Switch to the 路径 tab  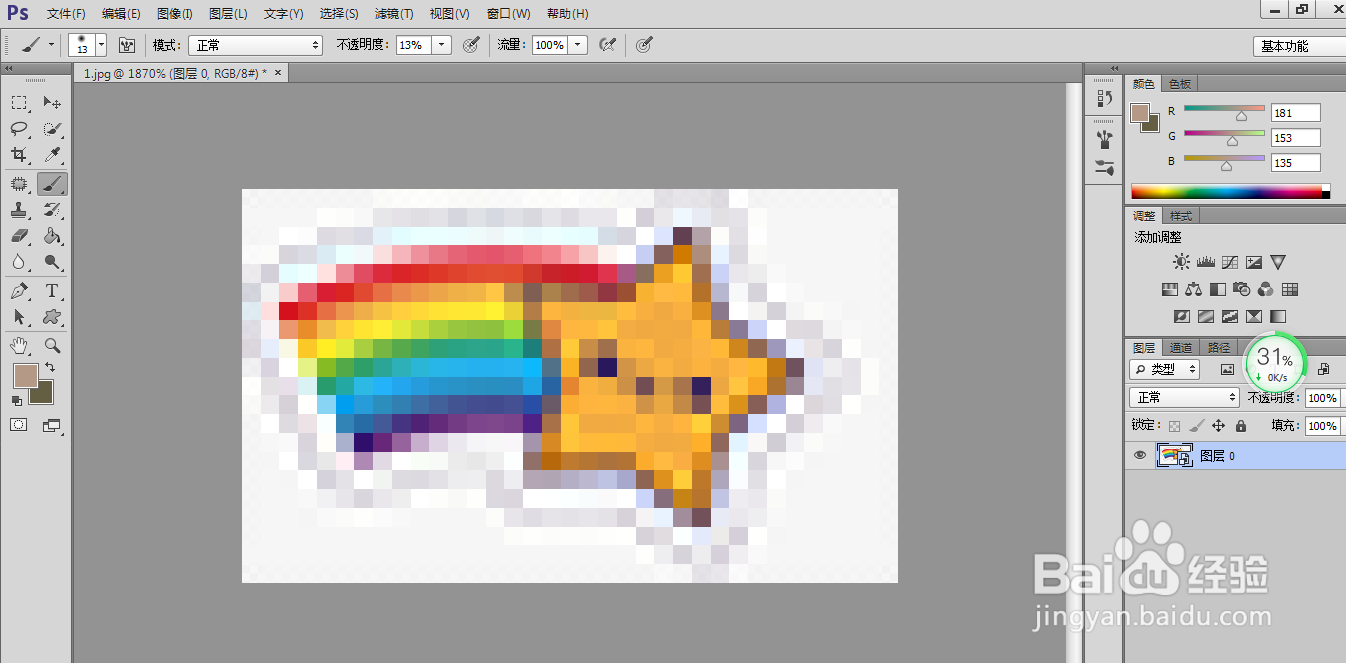1219,348
